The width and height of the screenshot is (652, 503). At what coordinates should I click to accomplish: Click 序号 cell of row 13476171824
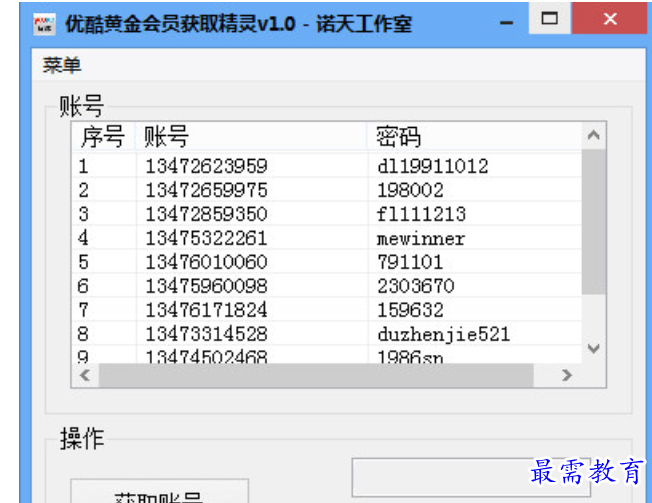pyautogui.click(x=83, y=310)
